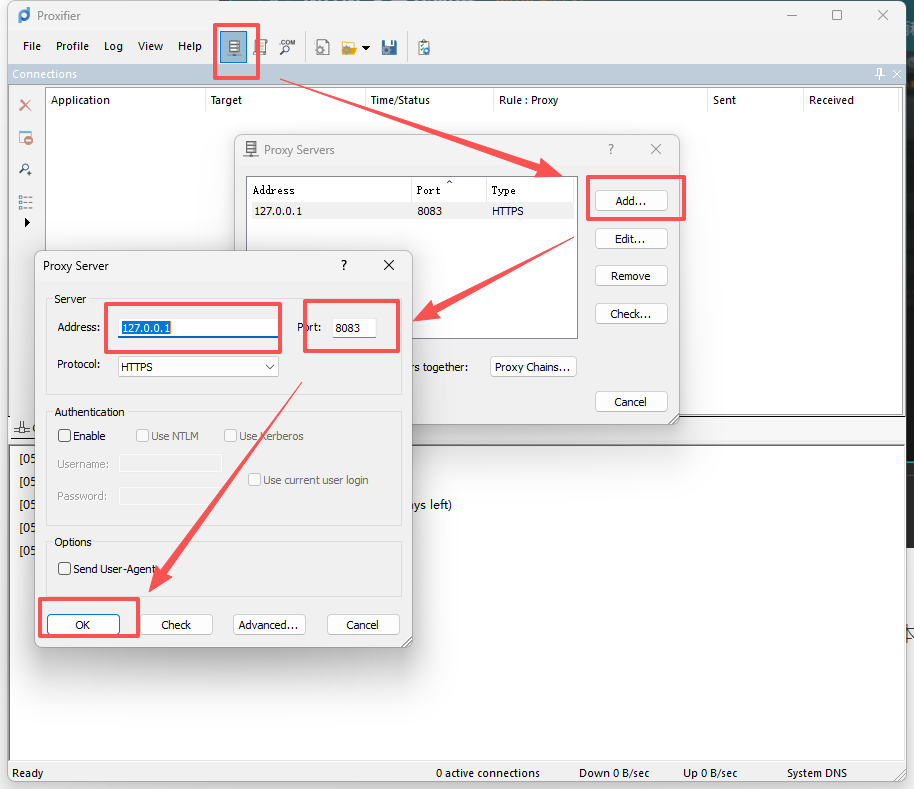This screenshot has height=789, width=914.
Task: Click the help question mark in Proxy Servers window
Action: 611,149
